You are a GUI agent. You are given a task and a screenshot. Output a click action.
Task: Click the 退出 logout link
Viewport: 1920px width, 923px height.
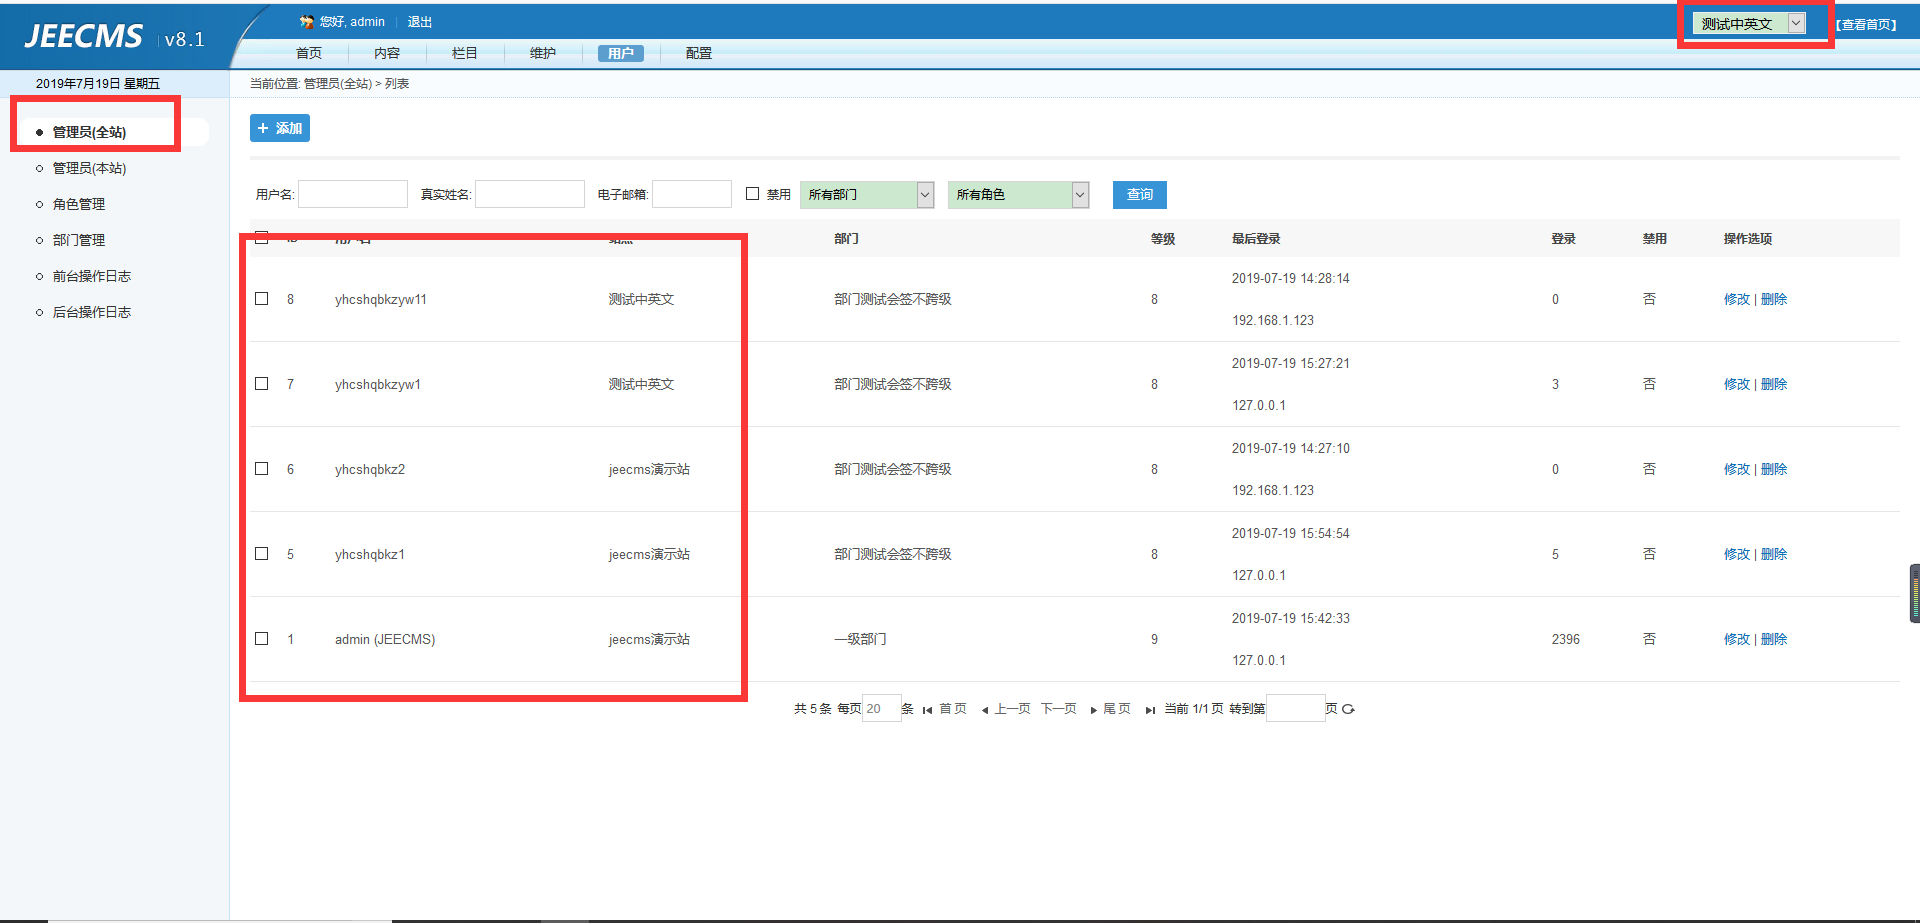[x=420, y=22]
